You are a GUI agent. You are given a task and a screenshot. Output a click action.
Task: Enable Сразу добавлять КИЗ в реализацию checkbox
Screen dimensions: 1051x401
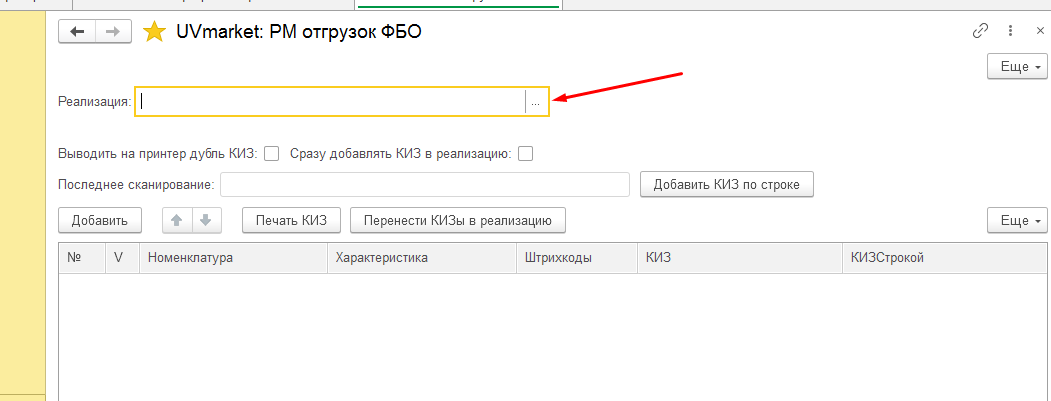[x=526, y=154]
